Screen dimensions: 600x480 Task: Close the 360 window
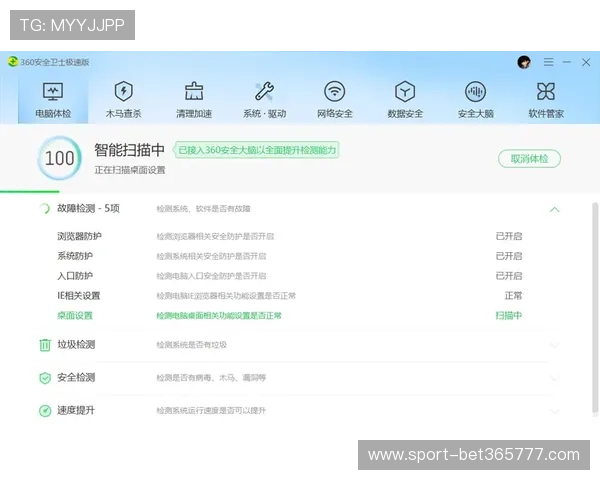[586, 62]
